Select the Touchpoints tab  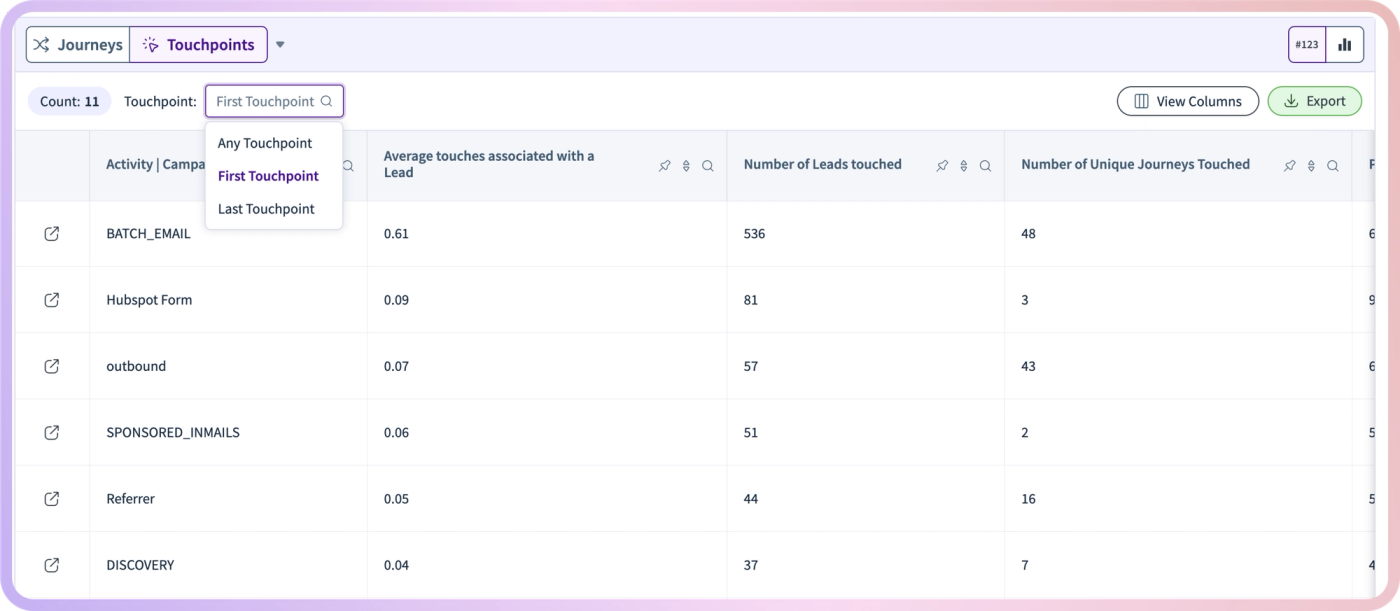(199, 45)
